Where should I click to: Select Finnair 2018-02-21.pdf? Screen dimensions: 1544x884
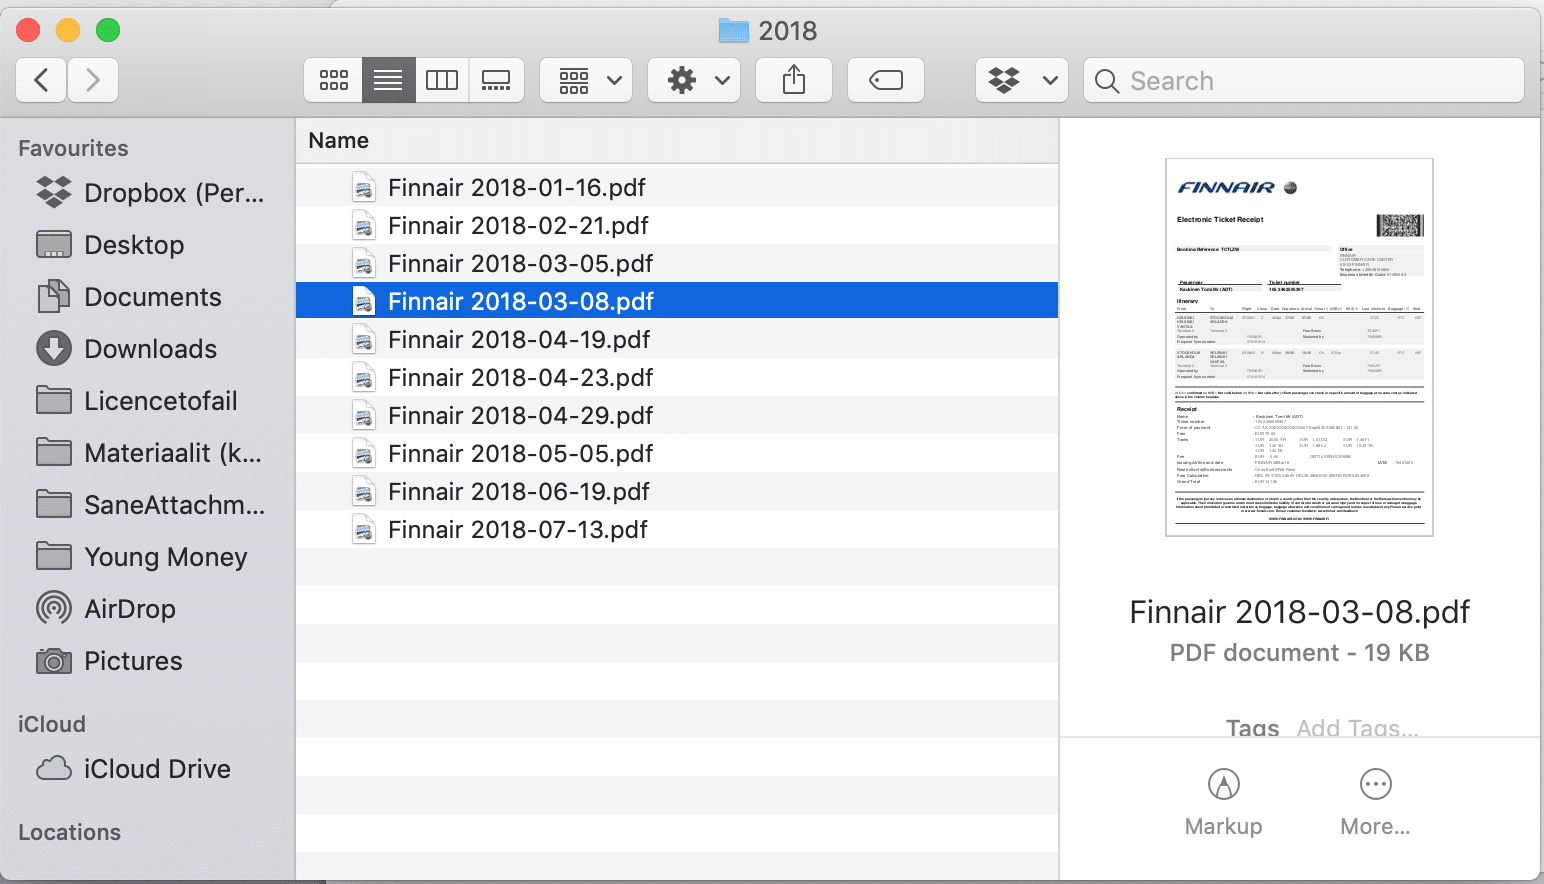pos(677,225)
